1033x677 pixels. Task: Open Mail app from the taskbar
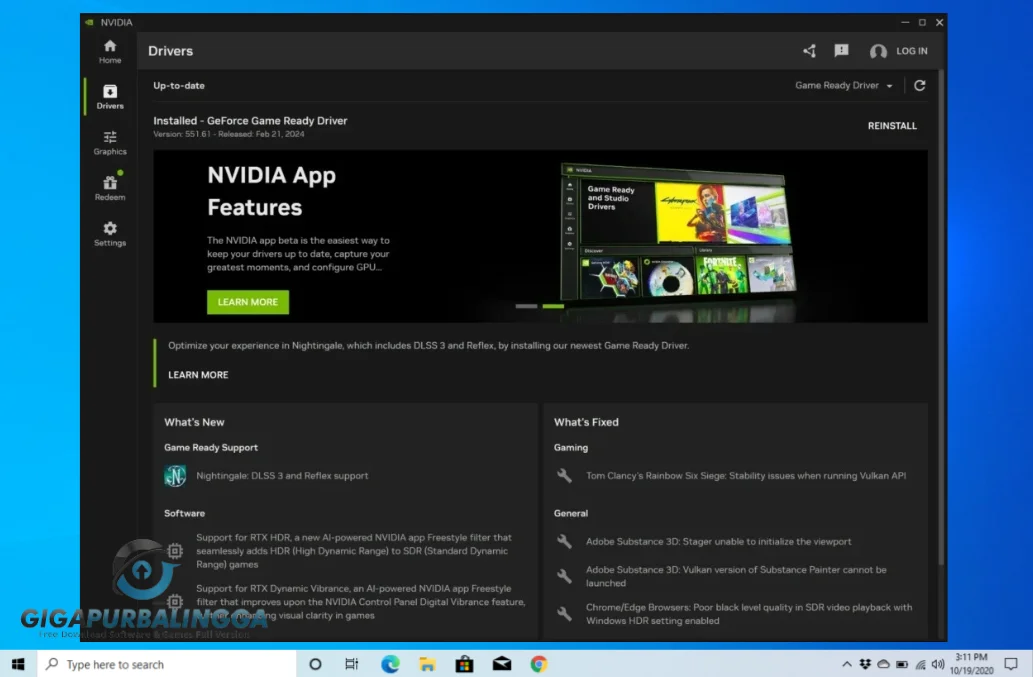[x=502, y=664]
